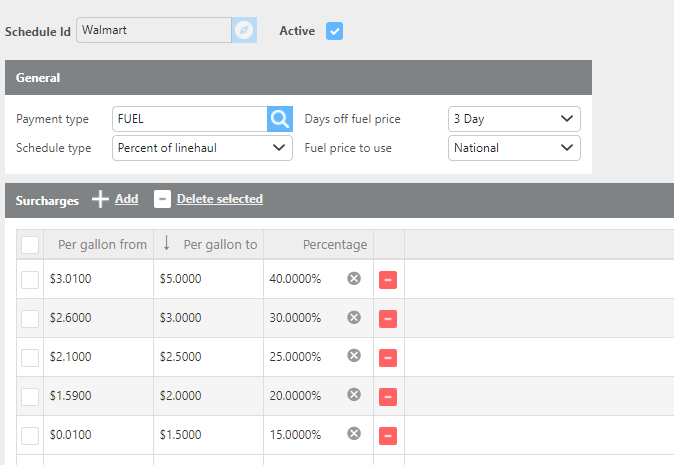Select the checkbox for the $2.6000 row
This screenshot has height=465, width=674.
pos(30,318)
